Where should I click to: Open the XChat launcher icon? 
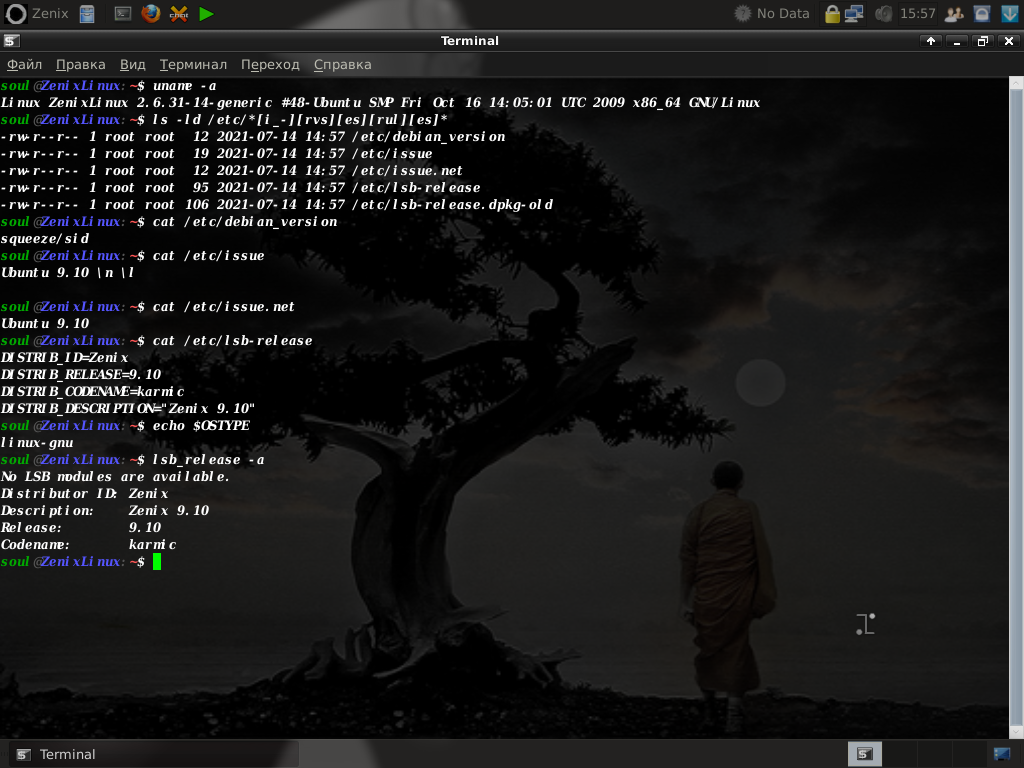click(179, 14)
